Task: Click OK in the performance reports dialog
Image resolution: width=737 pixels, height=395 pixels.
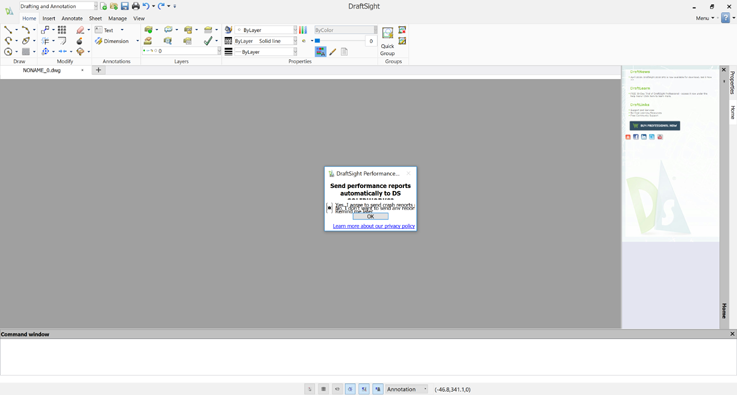Action: click(x=370, y=216)
